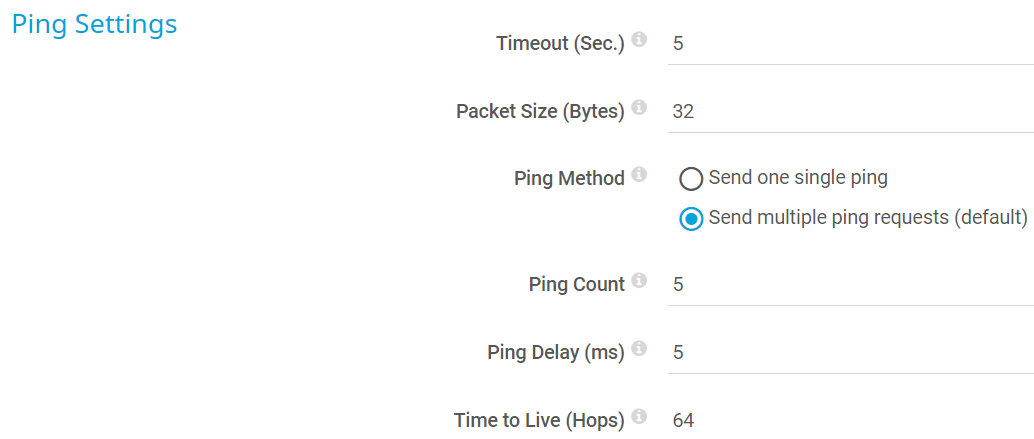Show the Ping Delay info tooltip icon
This screenshot has width=1034, height=439.
[x=640, y=348]
